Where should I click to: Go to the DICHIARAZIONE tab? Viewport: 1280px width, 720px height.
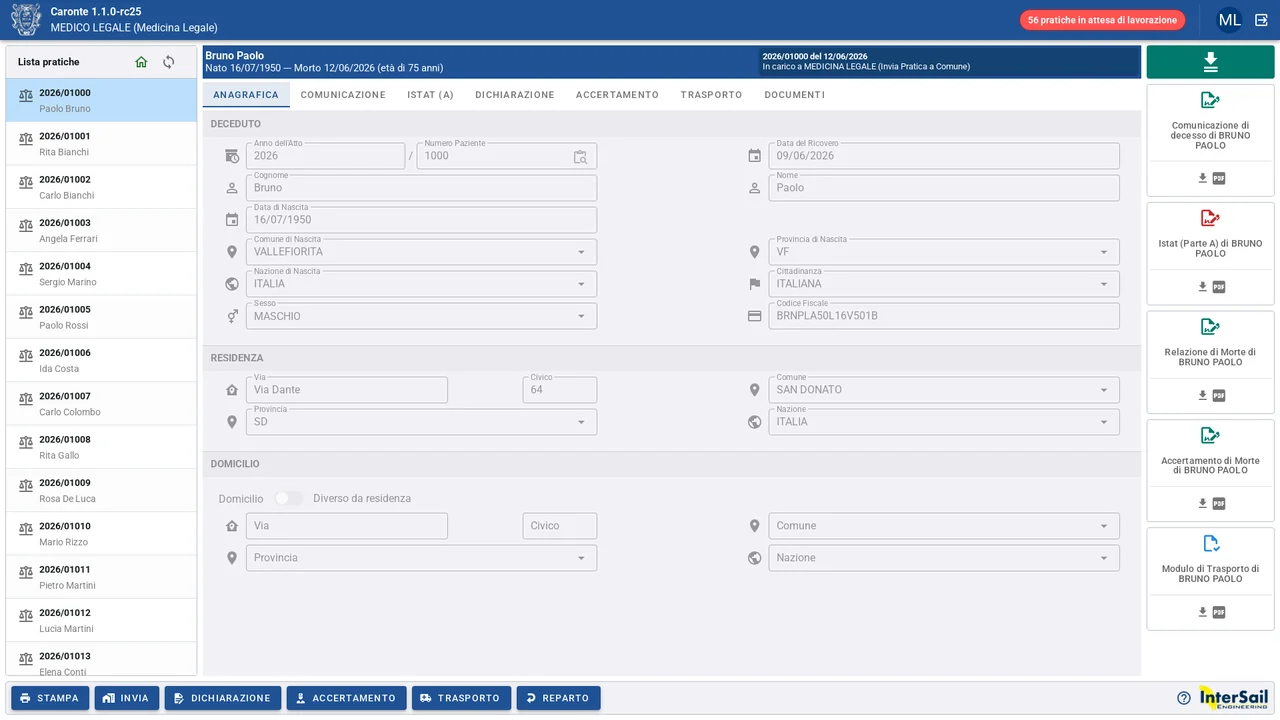[x=515, y=95]
